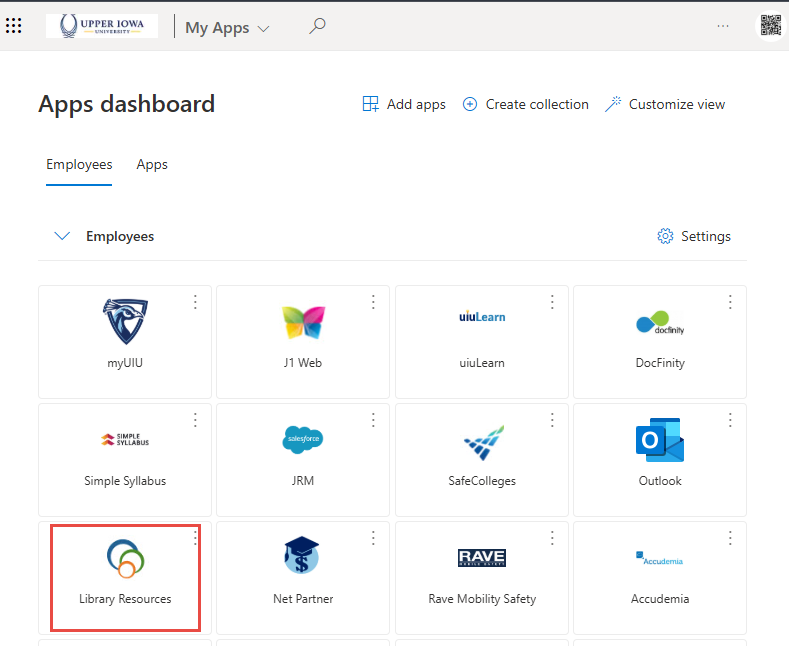Screen dimensions: 789x646
Task: Open the account profile avatar
Action: pyautogui.click(x=770, y=26)
